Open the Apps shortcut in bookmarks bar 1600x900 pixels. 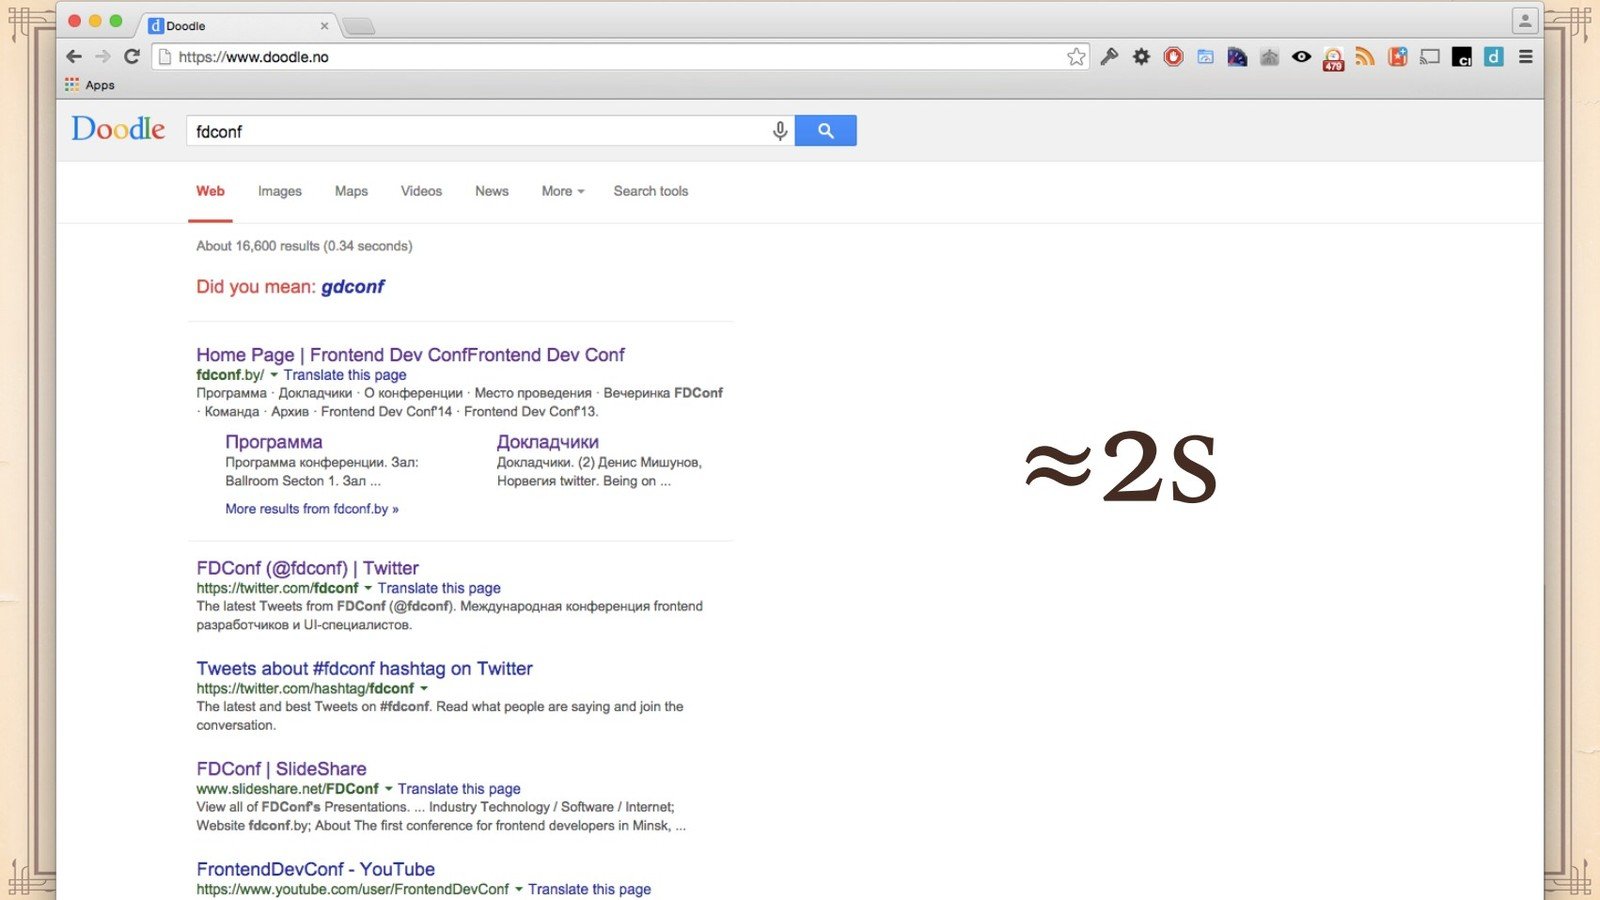point(90,85)
